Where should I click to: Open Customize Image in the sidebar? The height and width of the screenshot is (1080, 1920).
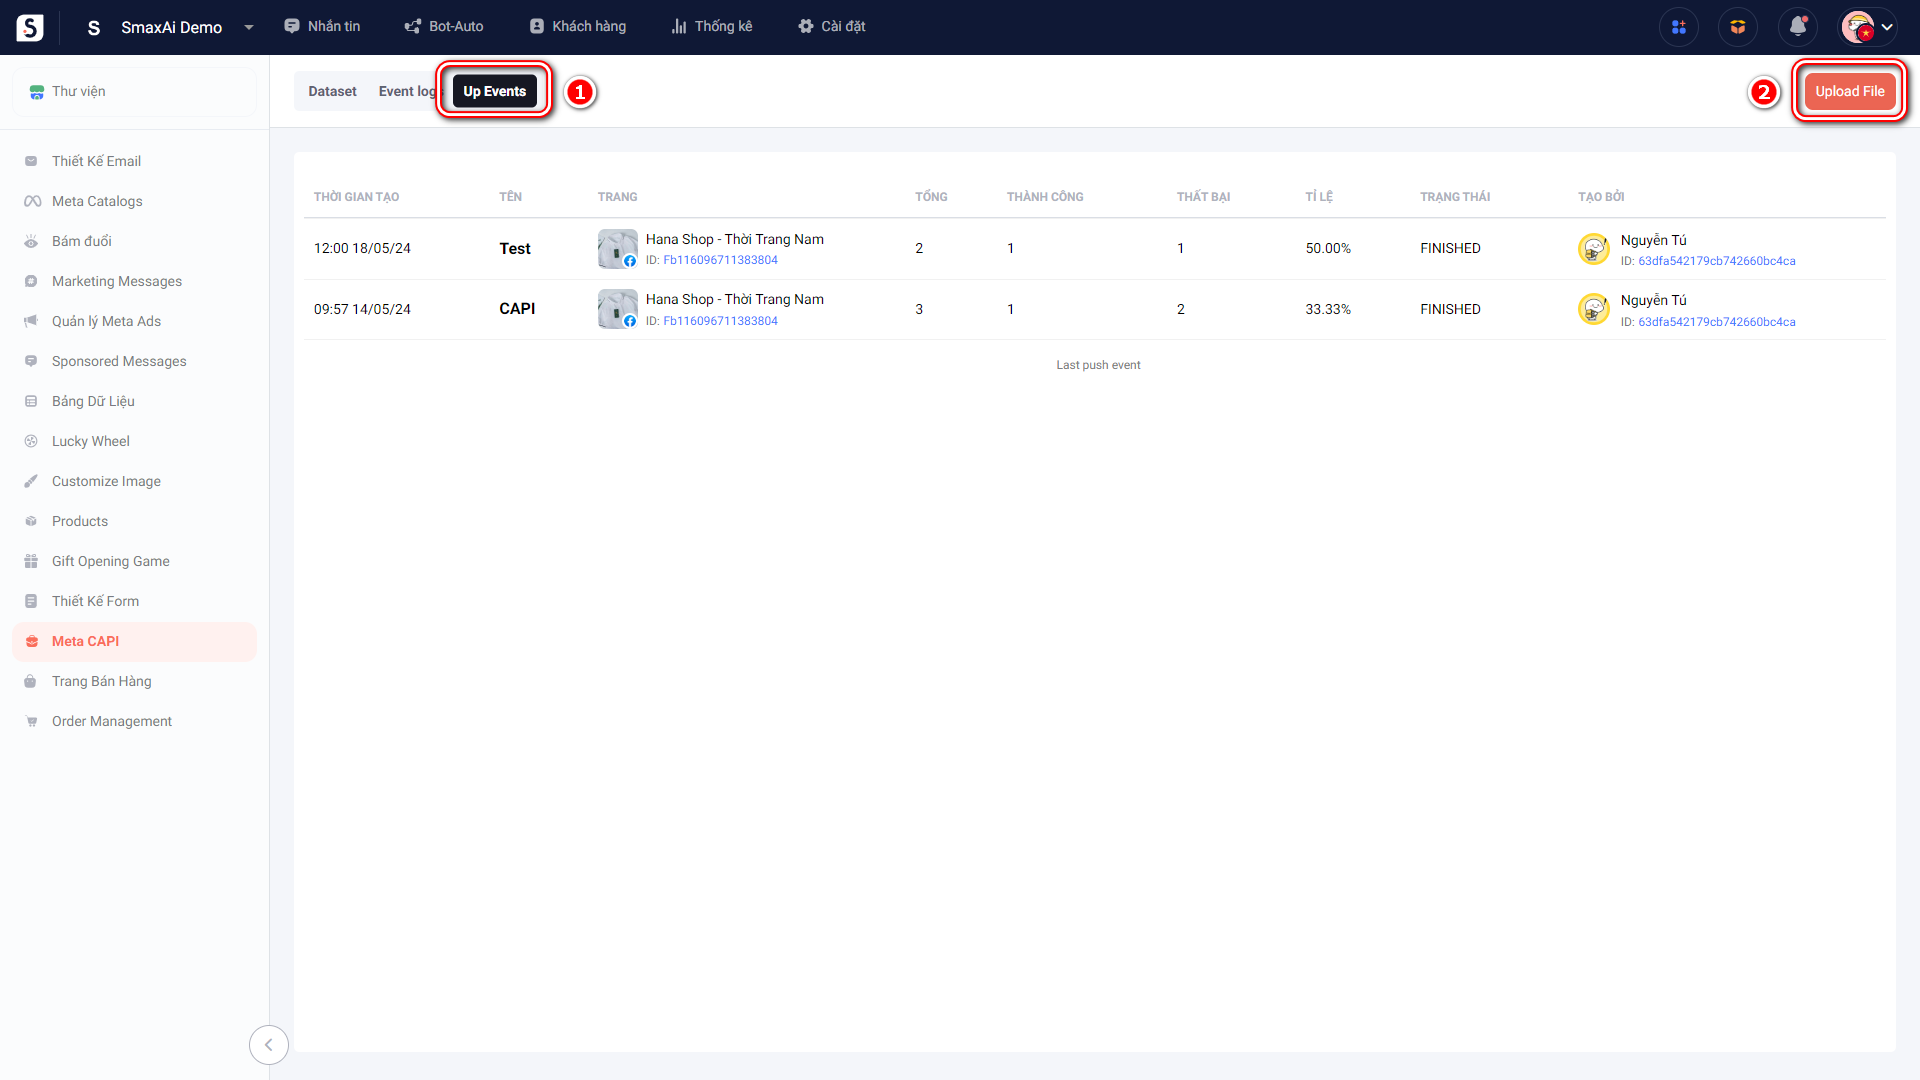(x=106, y=481)
